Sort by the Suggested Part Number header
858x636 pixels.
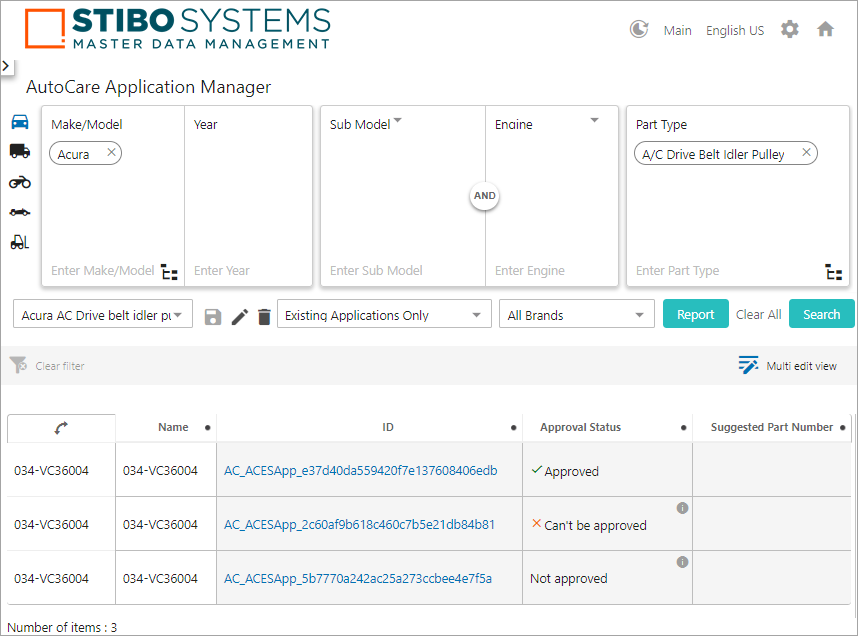[772, 427]
